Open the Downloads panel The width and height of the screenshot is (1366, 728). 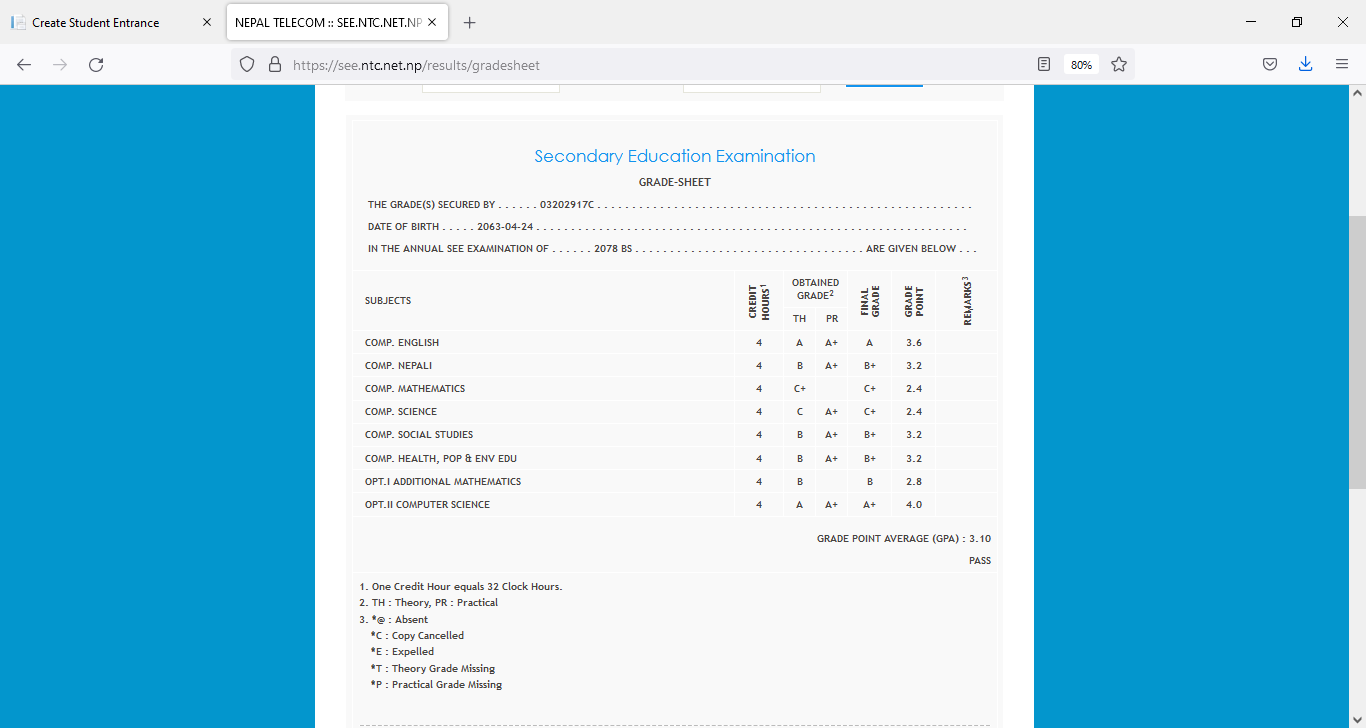point(1305,64)
